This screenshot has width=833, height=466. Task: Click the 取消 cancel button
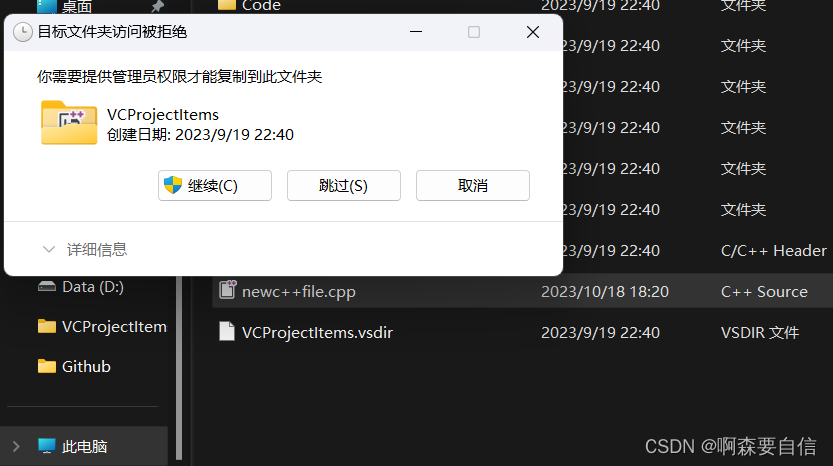point(473,185)
